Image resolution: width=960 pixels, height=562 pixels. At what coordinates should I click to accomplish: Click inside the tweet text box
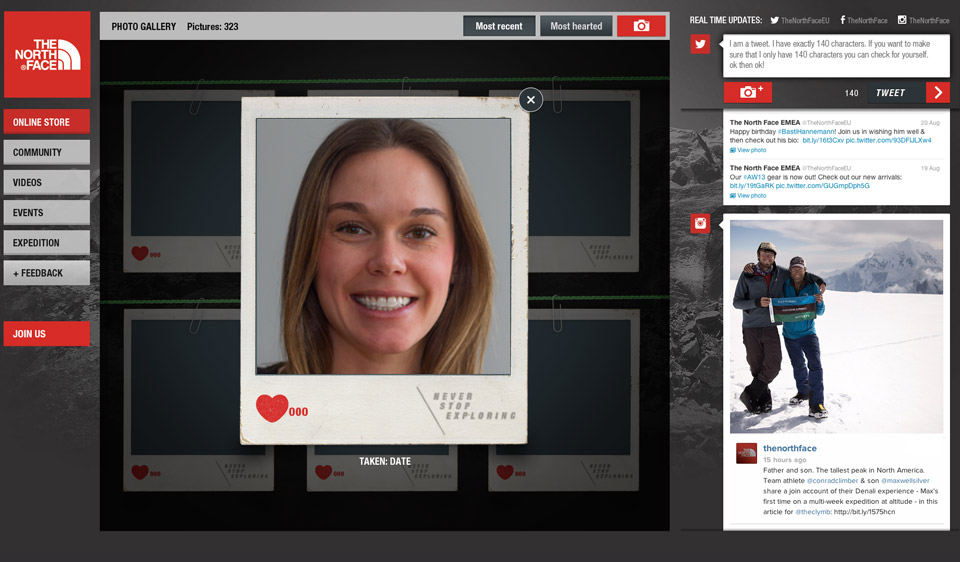point(836,54)
